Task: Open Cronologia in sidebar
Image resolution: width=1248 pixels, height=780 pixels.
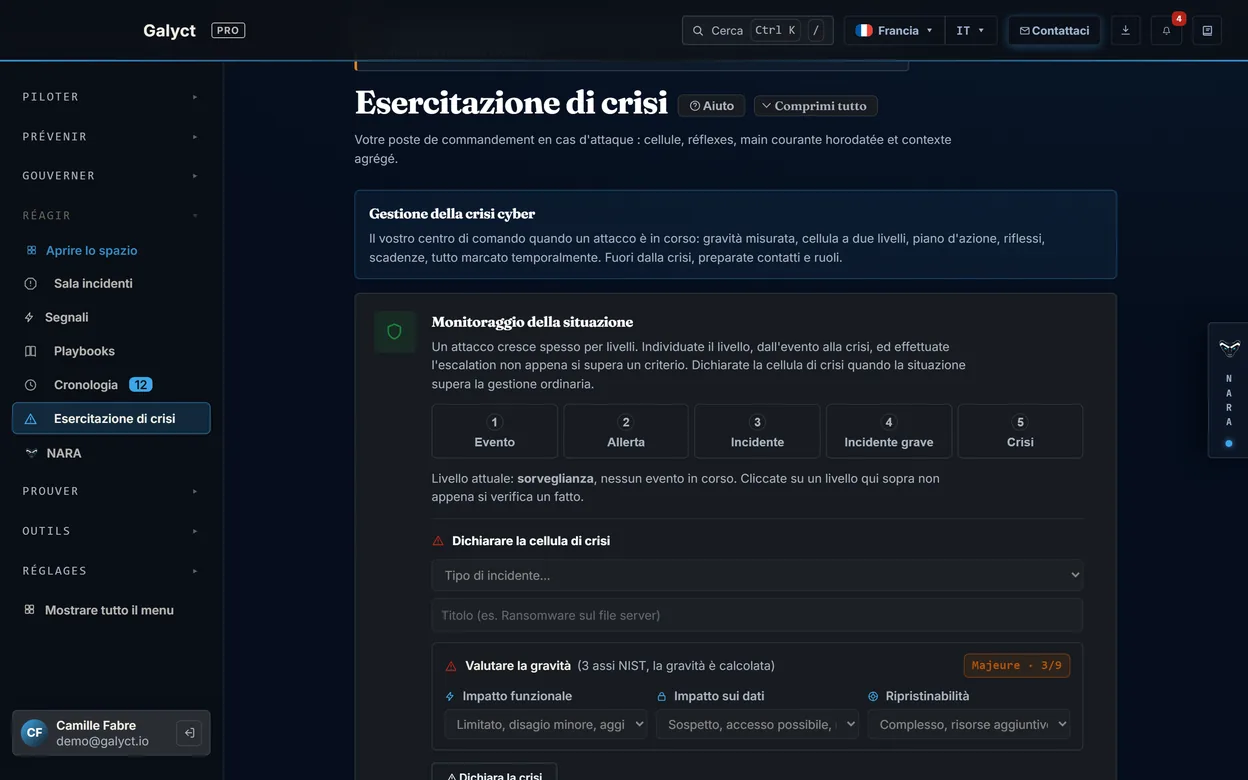Action: (111, 385)
